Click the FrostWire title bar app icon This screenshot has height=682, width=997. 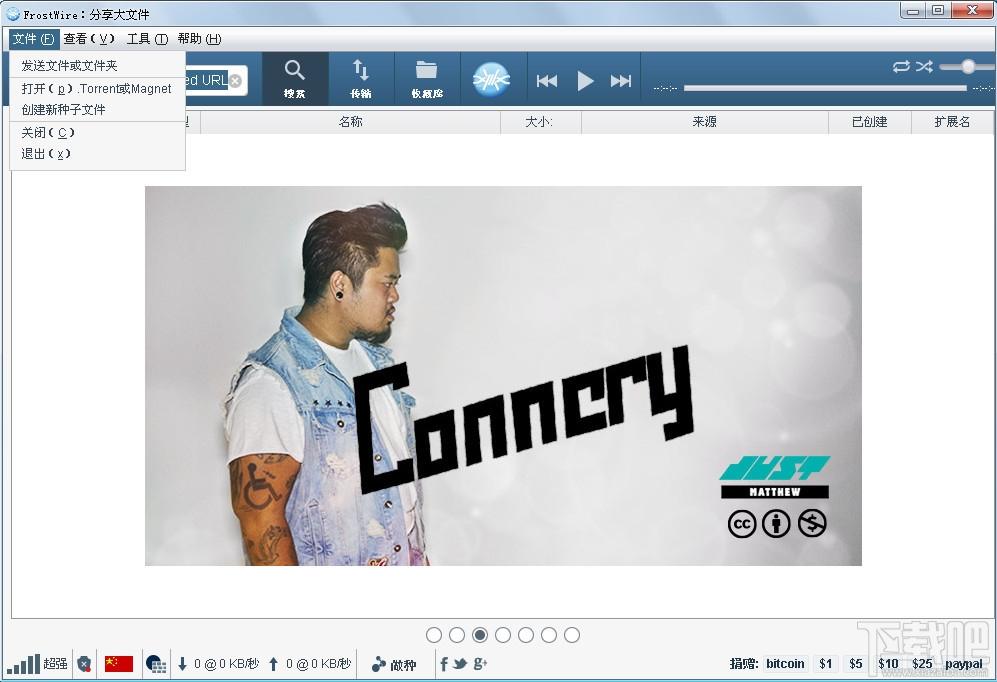13,13
